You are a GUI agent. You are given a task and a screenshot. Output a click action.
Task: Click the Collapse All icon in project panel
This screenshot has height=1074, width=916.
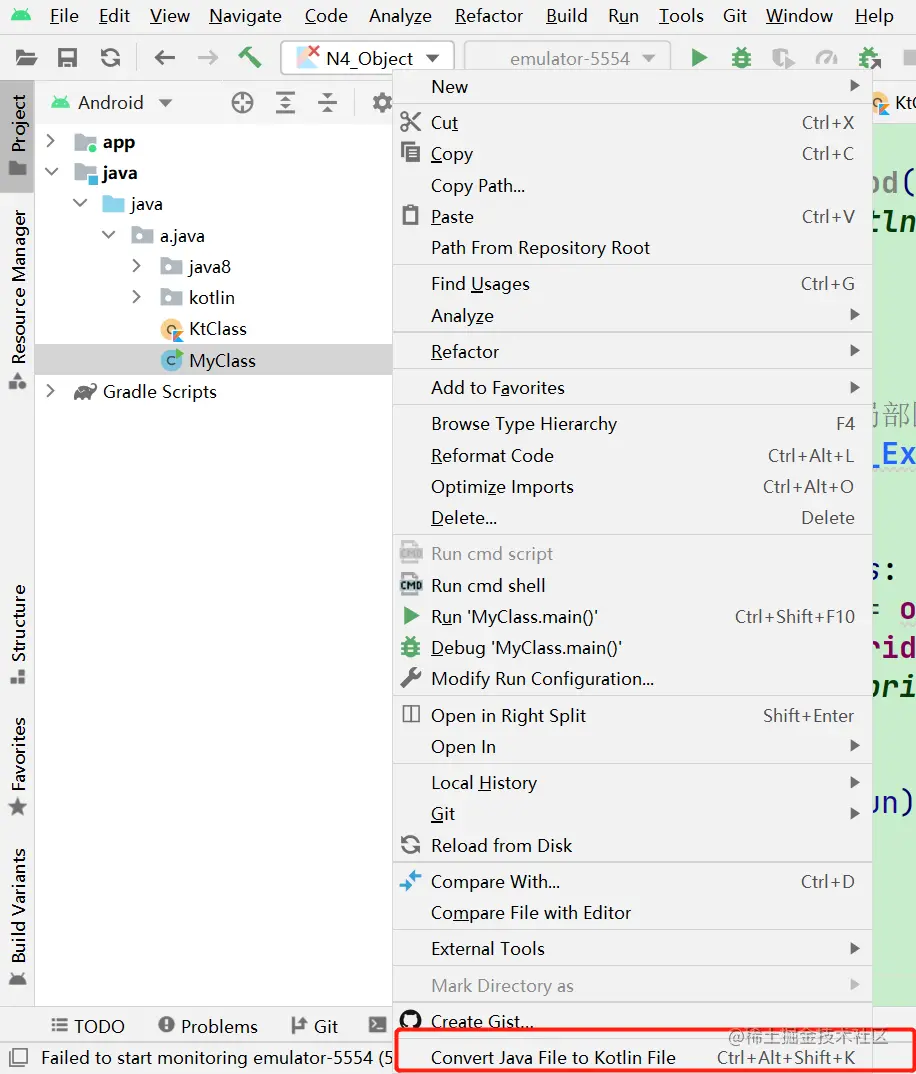tap(327, 103)
